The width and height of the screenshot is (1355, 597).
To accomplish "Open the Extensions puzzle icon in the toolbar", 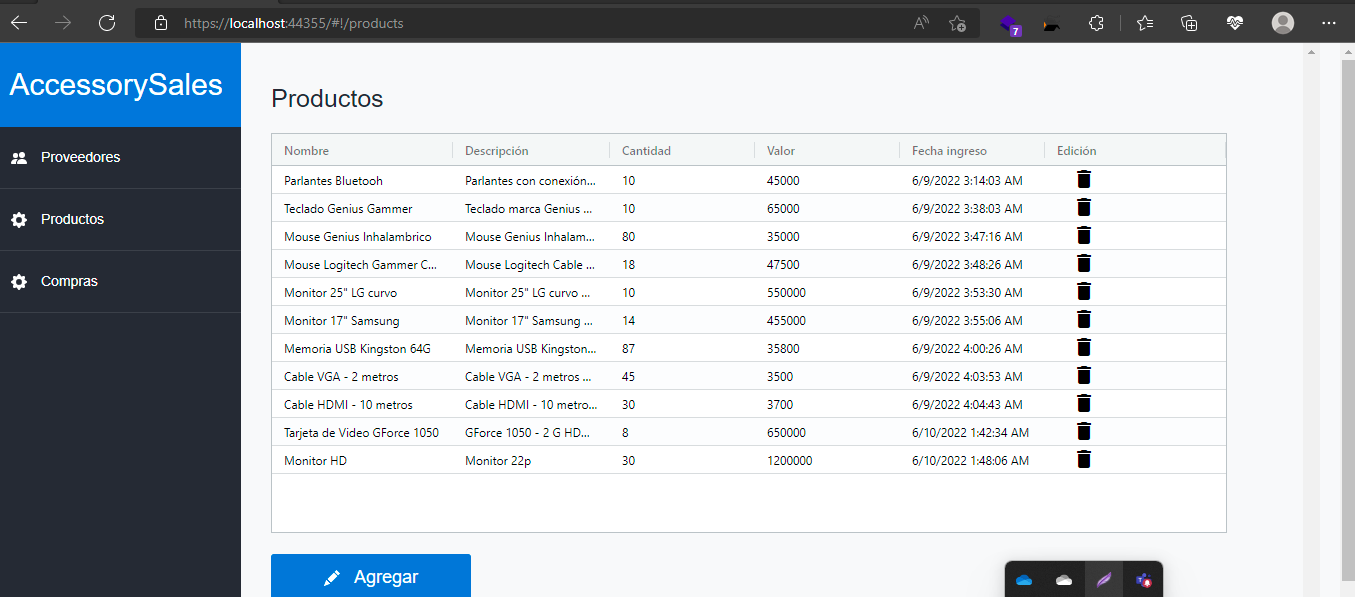I will pos(1096,22).
